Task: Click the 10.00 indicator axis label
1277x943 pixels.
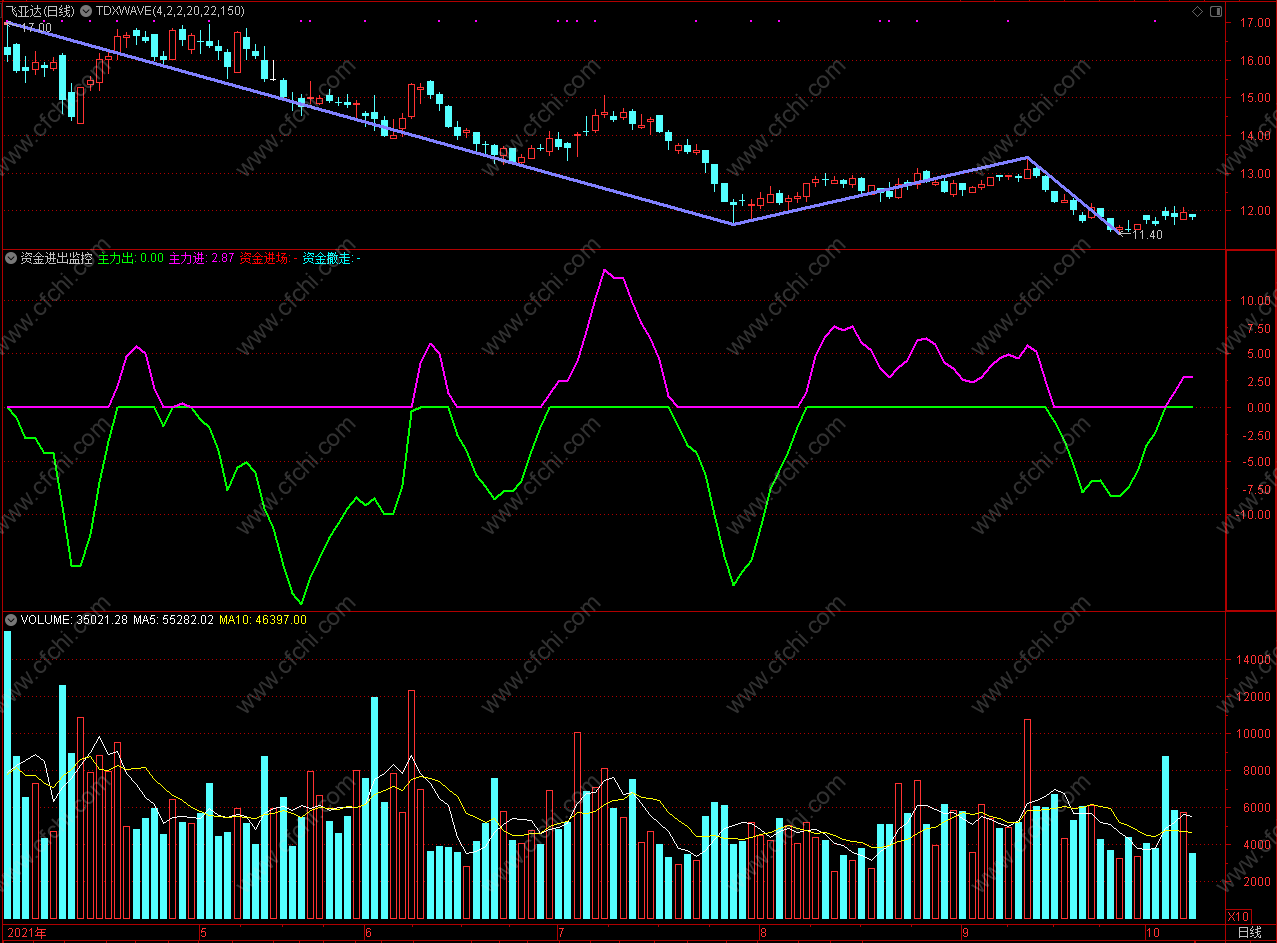Action: tap(1256, 301)
